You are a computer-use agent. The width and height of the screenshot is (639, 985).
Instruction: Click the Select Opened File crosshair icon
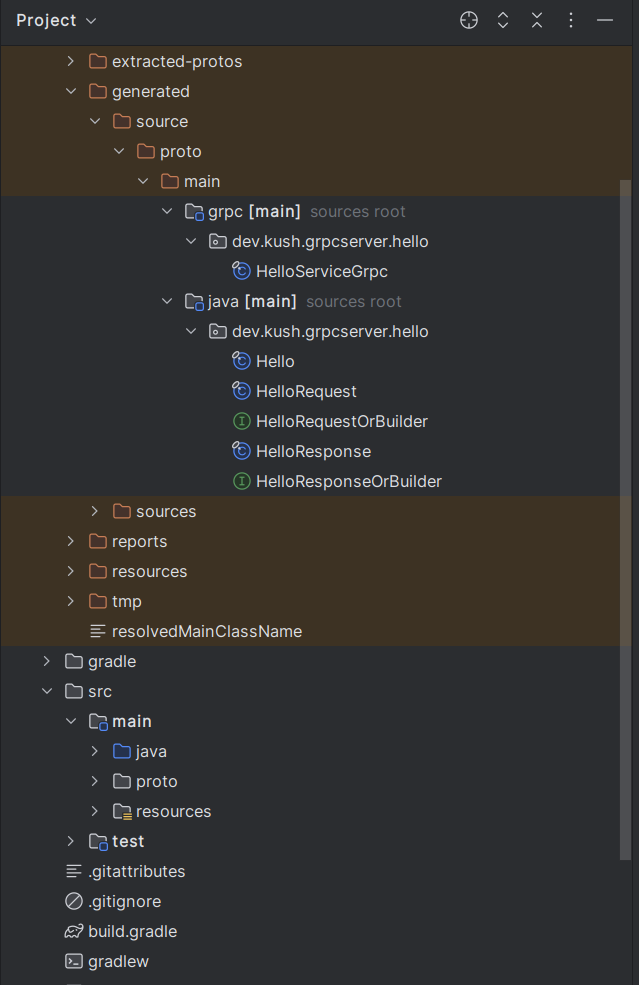tap(468, 20)
